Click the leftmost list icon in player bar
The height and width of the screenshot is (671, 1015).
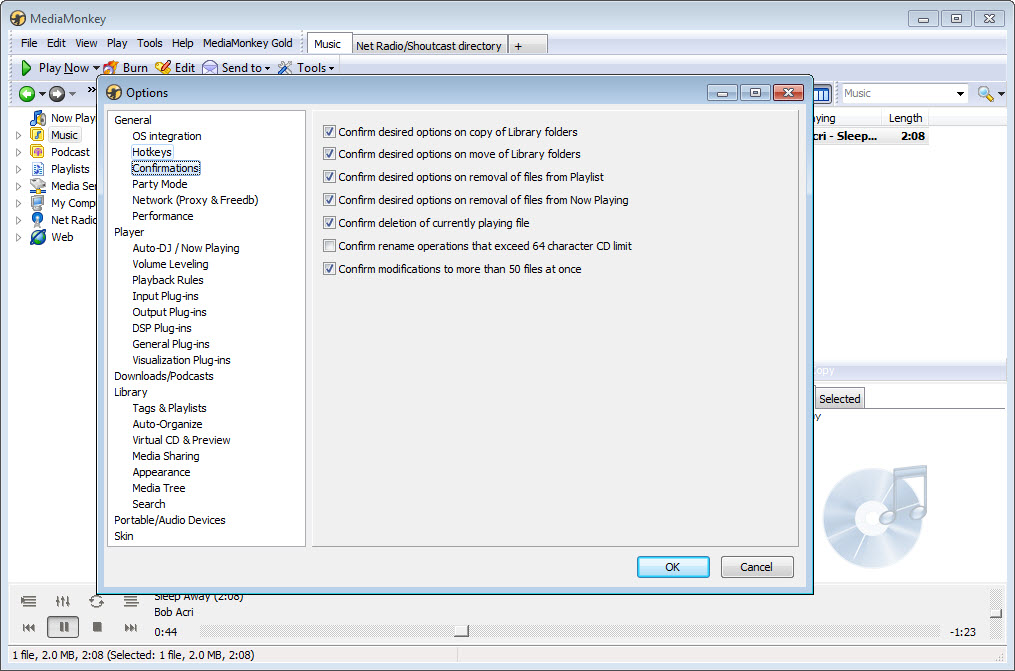point(28,601)
